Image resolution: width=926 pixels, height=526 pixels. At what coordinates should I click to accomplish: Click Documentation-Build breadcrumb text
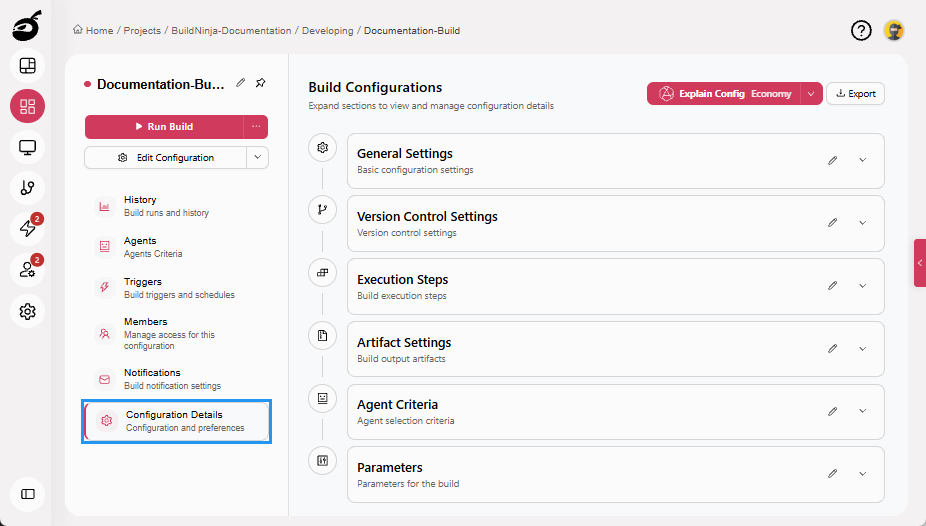tap(412, 30)
